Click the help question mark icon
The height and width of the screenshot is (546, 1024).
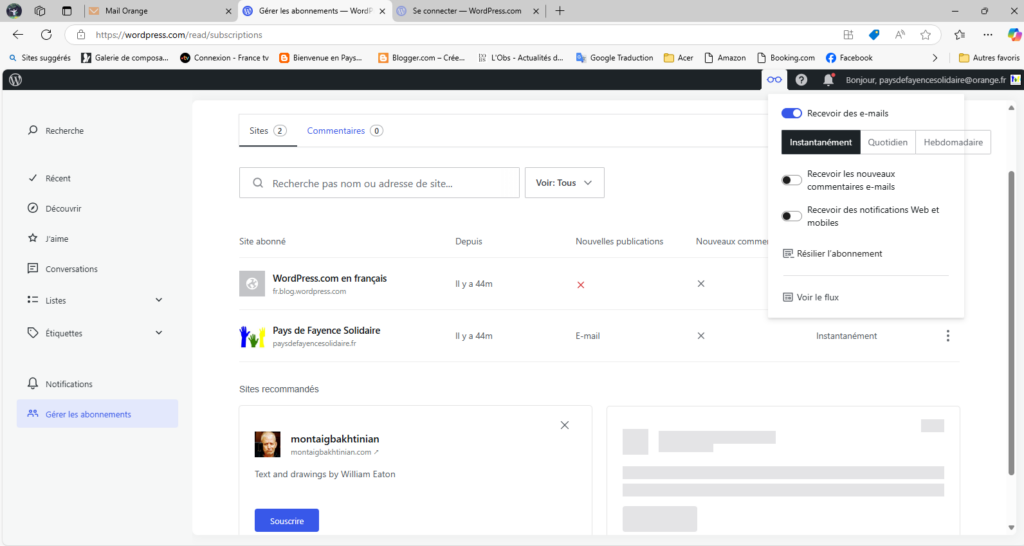[x=801, y=79]
